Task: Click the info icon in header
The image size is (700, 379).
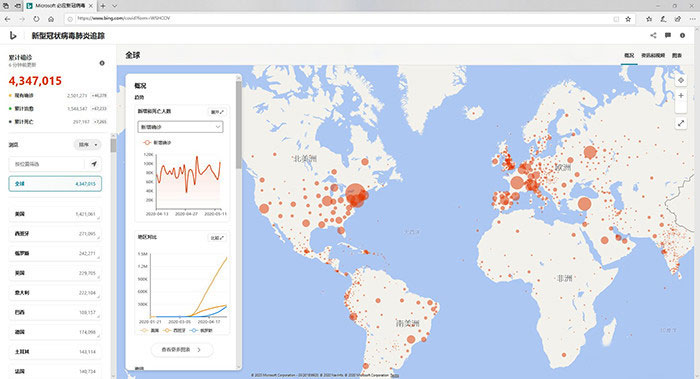Action: 683,35
